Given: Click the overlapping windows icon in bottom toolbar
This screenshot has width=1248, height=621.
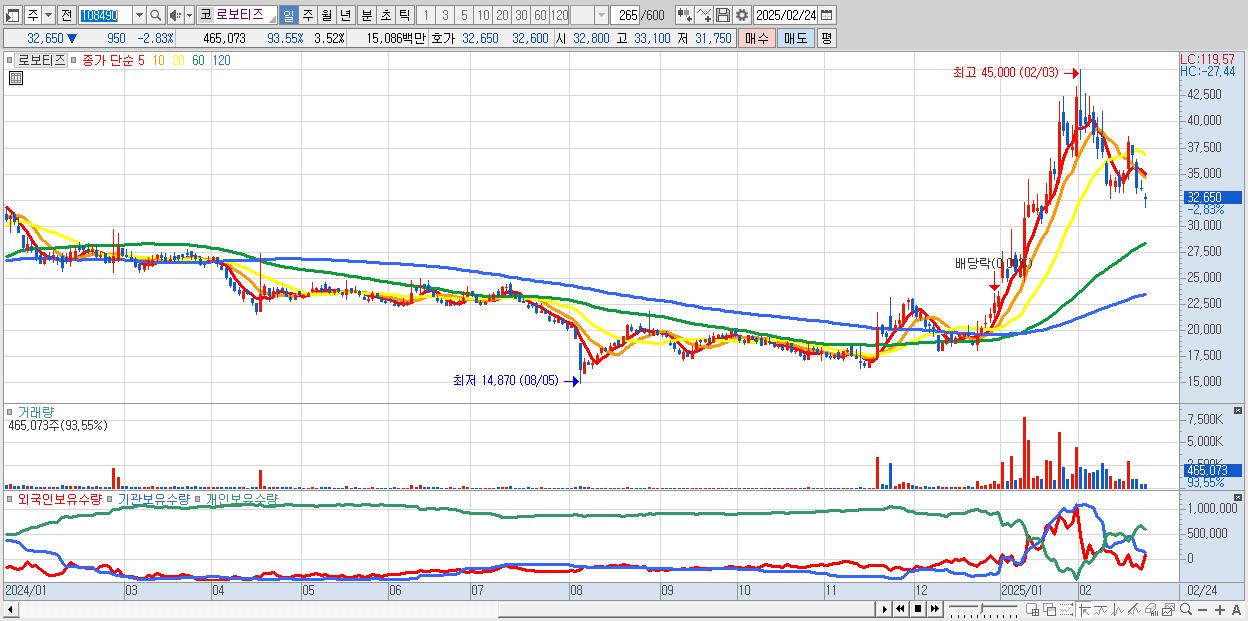Looking at the screenshot, I should 1050,610.
